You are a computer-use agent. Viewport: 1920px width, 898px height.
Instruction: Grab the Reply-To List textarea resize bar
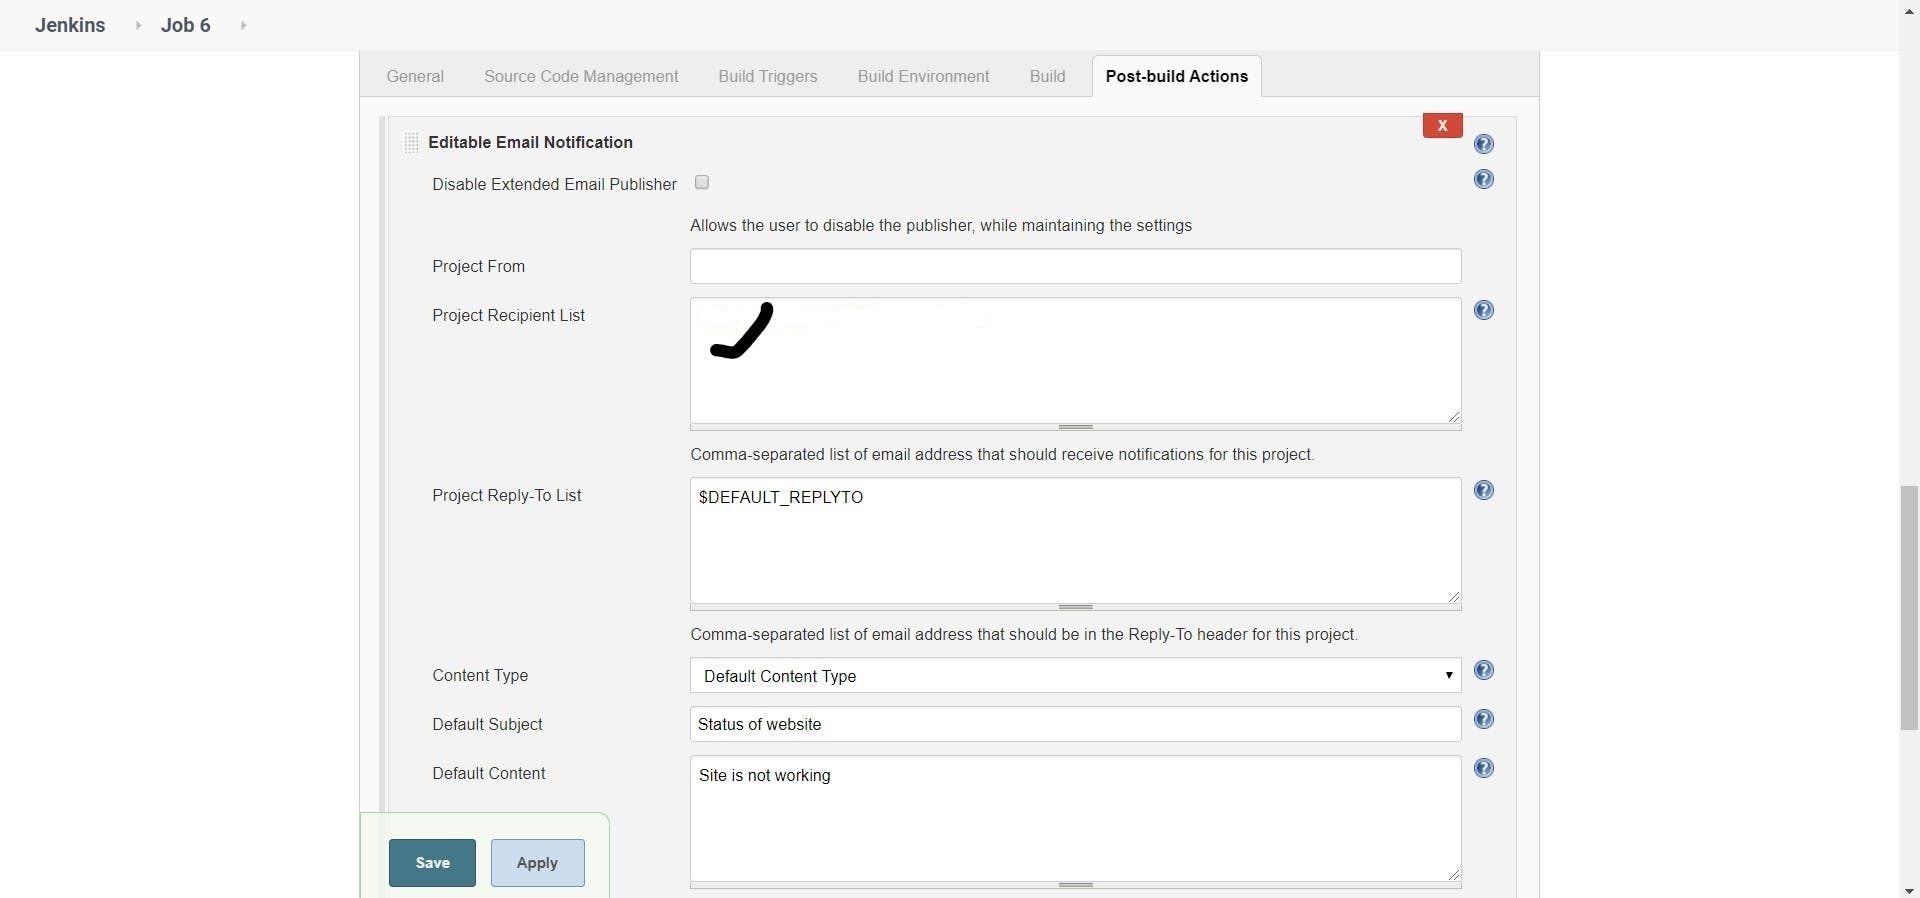1075,607
